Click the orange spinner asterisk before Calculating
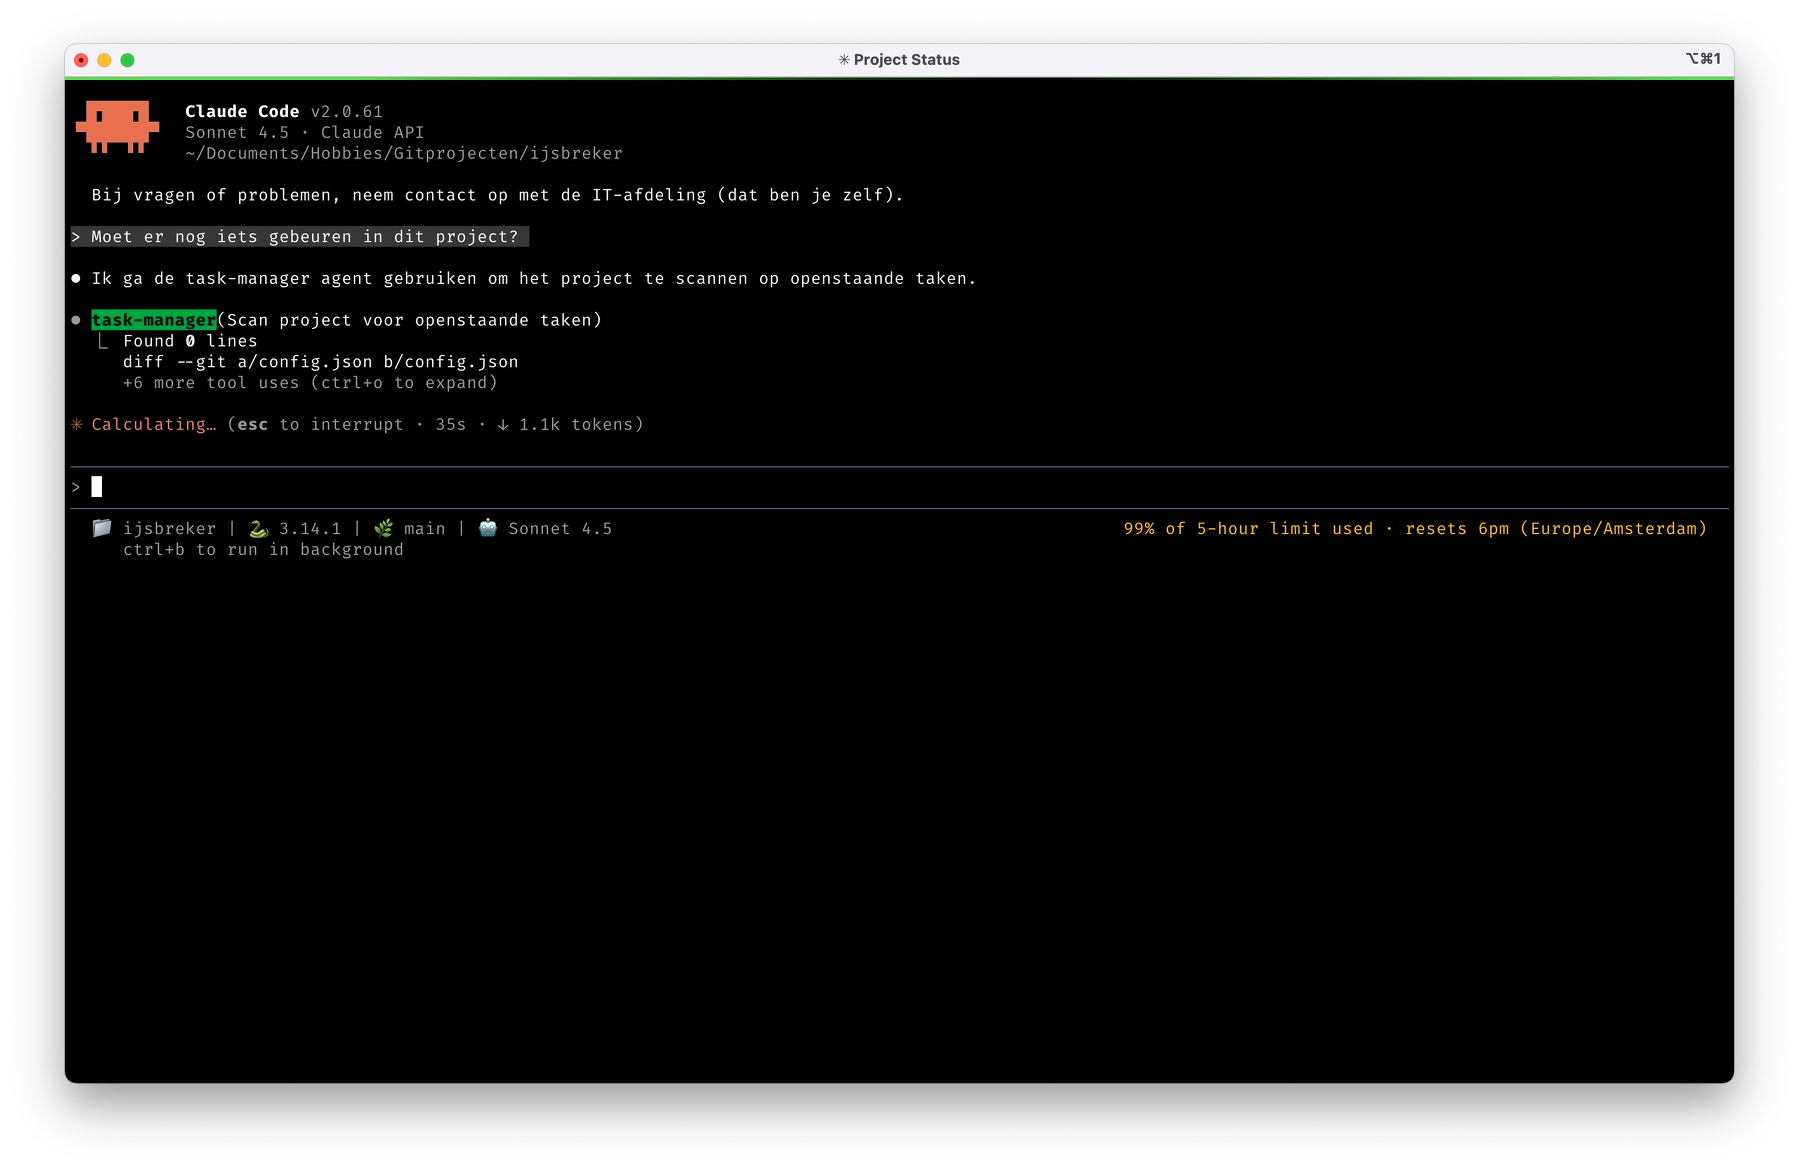 pos(77,425)
